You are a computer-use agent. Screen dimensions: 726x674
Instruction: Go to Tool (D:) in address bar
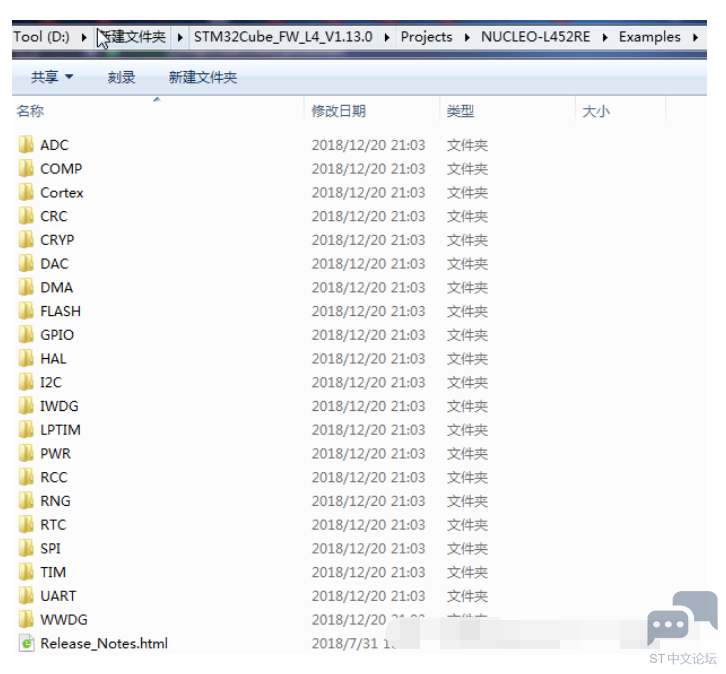click(x=42, y=37)
